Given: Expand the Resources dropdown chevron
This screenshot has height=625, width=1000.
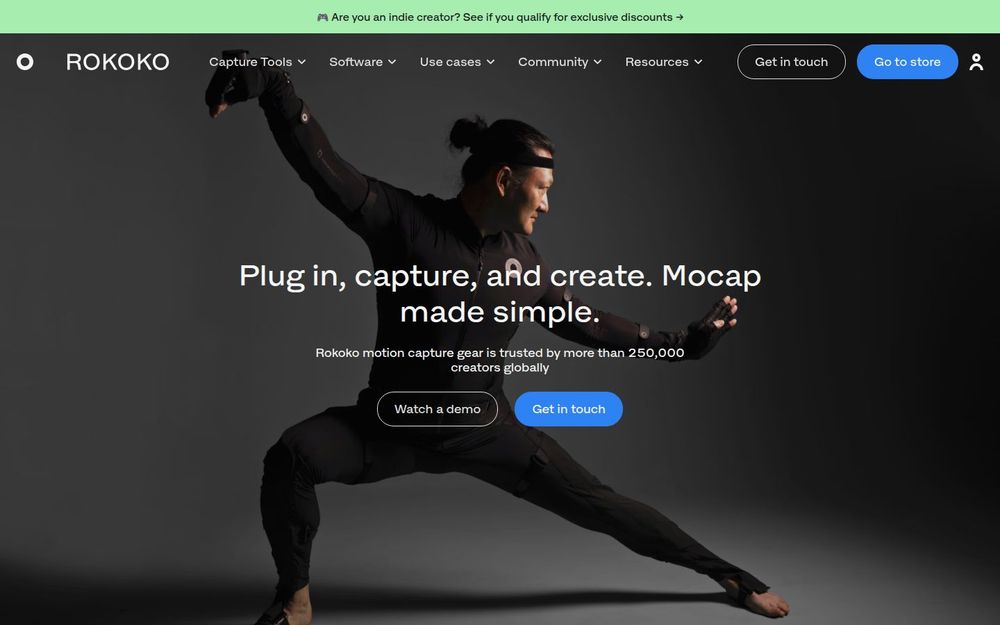Looking at the screenshot, I should coord(698,62).
